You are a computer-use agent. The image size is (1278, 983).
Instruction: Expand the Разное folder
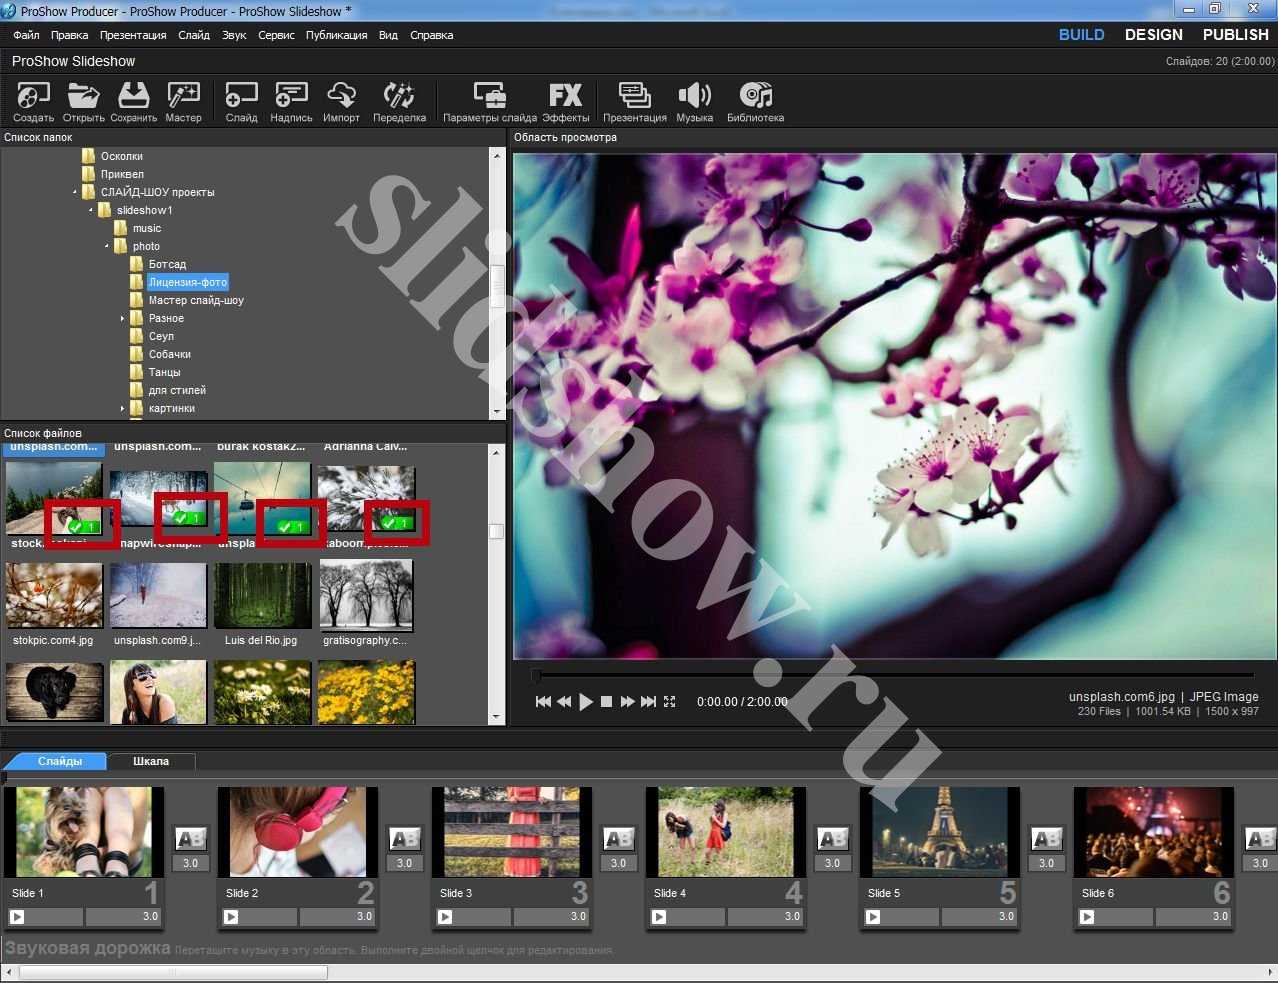point(123,319)
